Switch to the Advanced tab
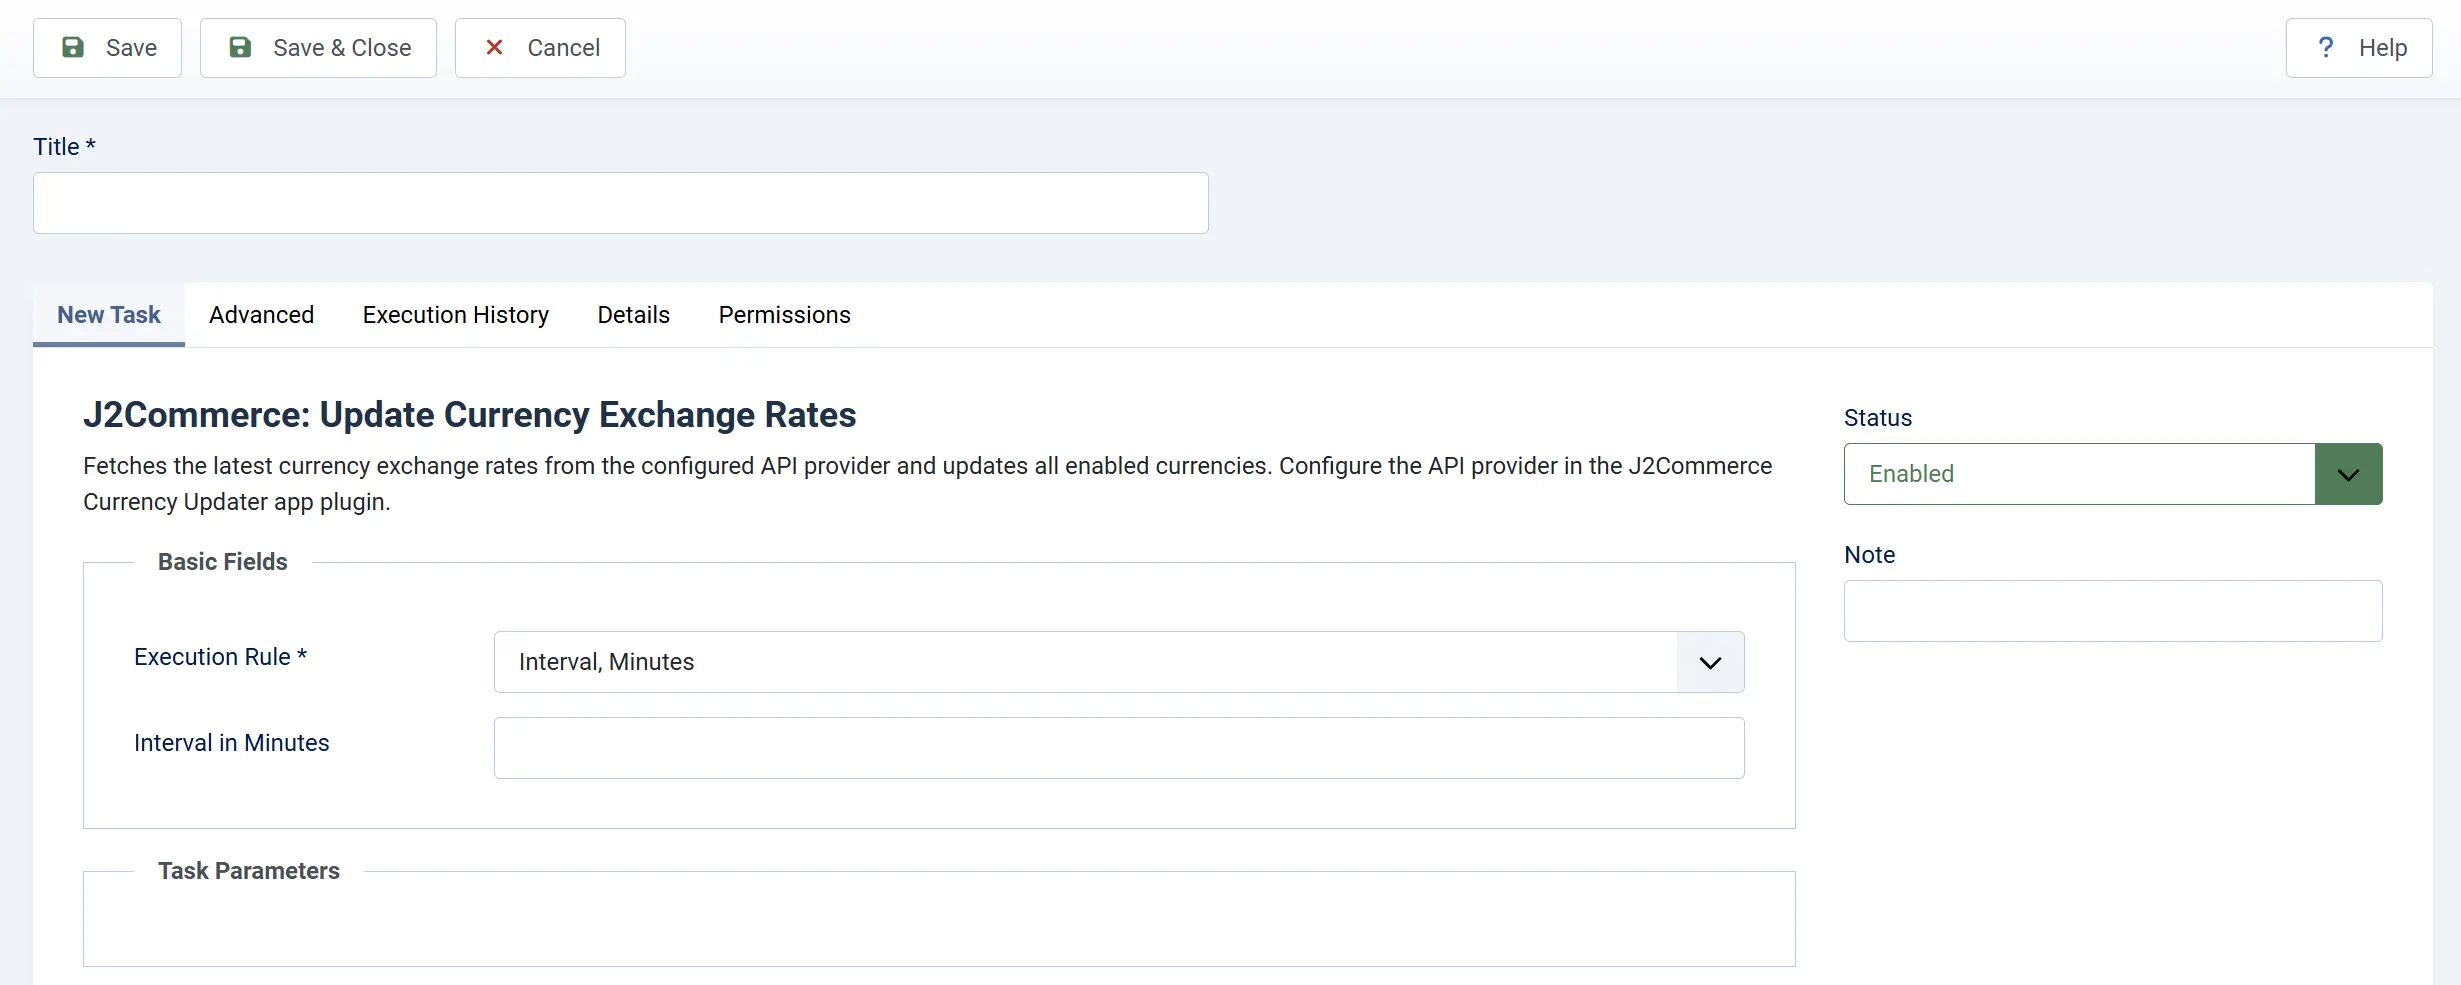Screen dimensions: 2461x985 [261, 315]
